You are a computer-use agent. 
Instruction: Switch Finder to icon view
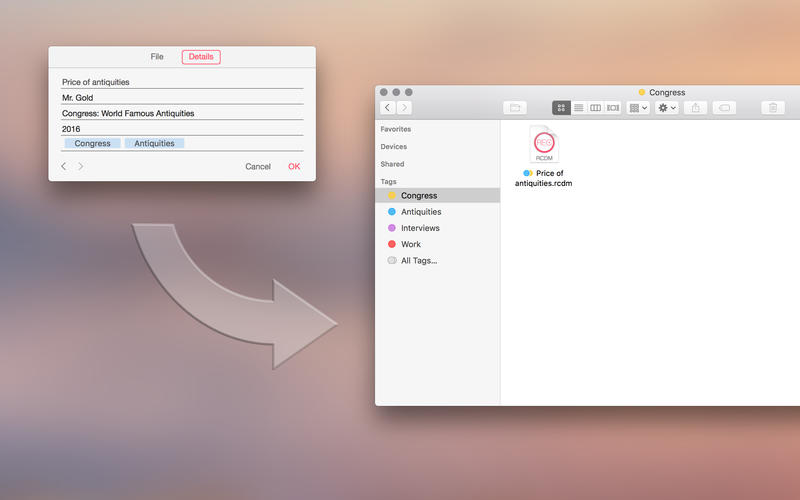pyautogui.click(x=561, y=108)
